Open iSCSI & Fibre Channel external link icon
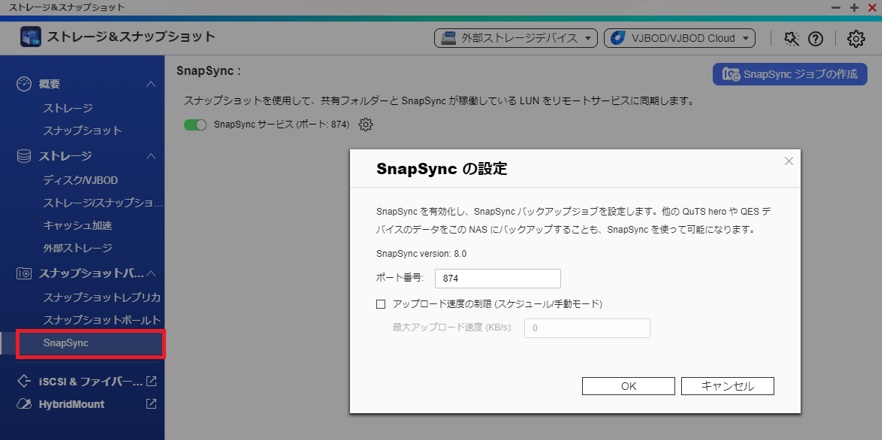The height and width of the screenshot is (440, 882). coord(151,381)
